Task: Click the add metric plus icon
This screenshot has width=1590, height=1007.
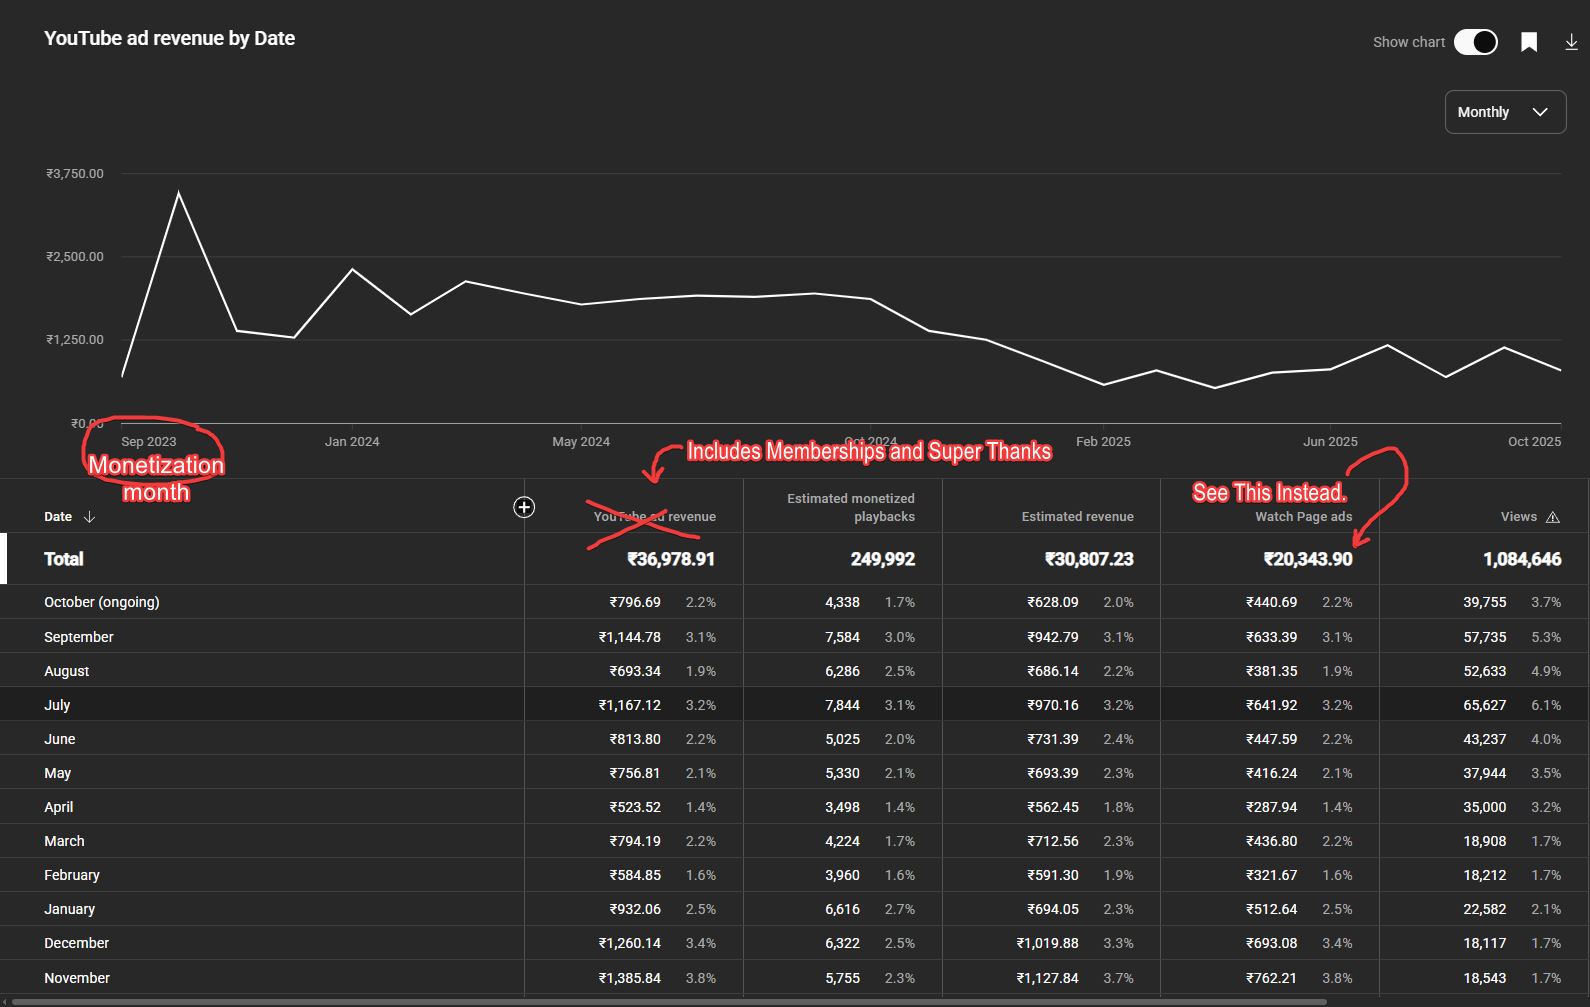Action: coord(524,507)
